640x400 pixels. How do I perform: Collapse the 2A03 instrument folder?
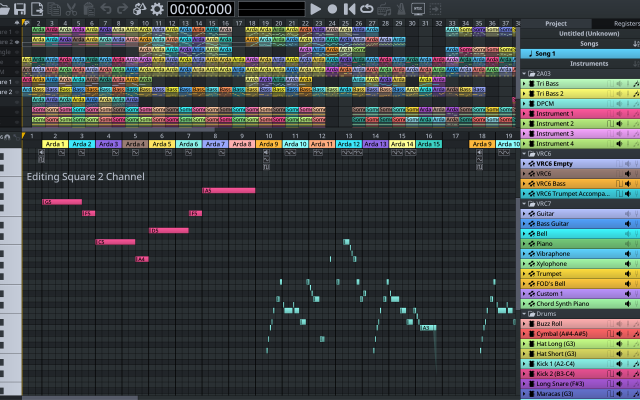[x=524, y=74]
